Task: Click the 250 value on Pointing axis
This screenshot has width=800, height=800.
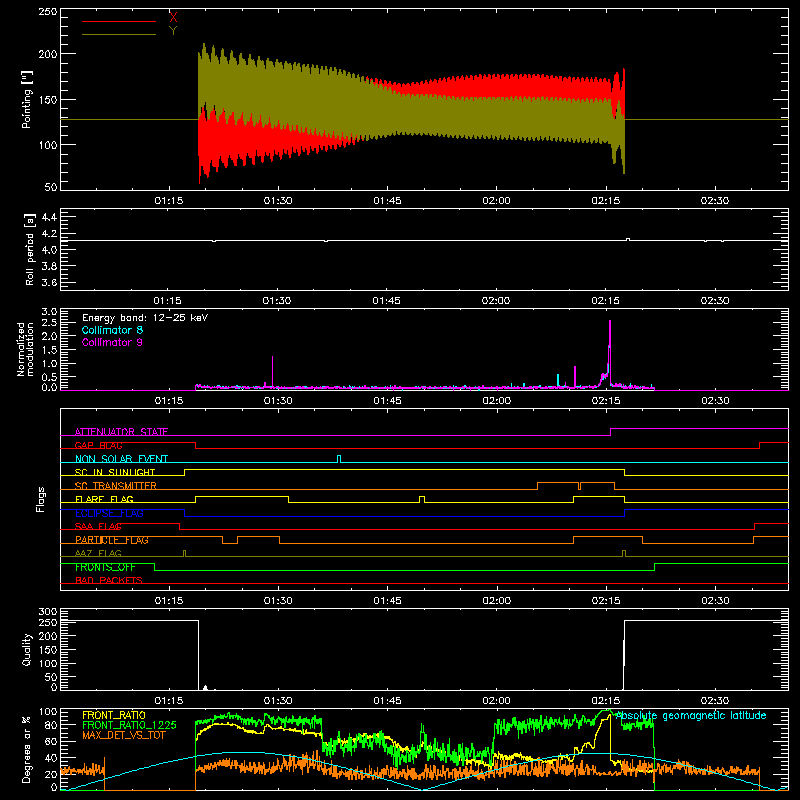Action: (47, 12)
